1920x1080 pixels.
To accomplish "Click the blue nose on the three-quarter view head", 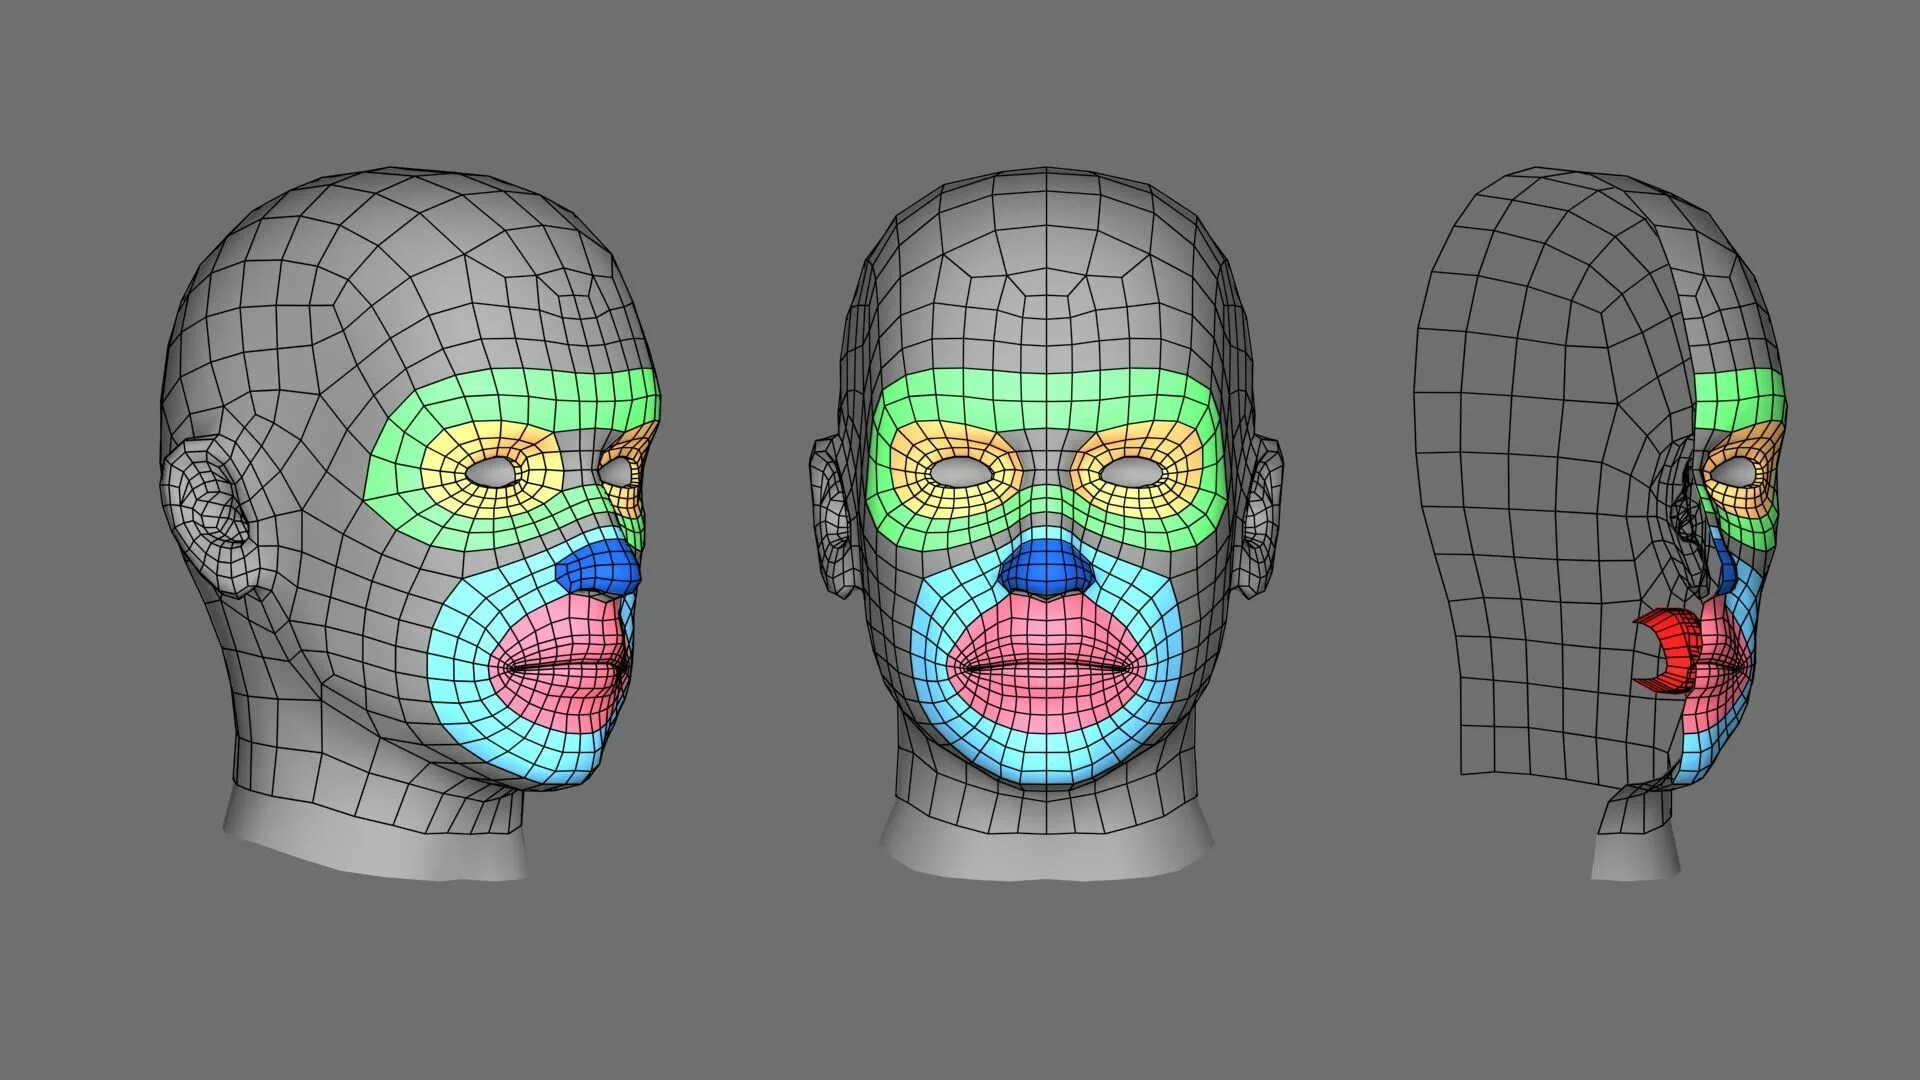I will (x=598, y=568).
